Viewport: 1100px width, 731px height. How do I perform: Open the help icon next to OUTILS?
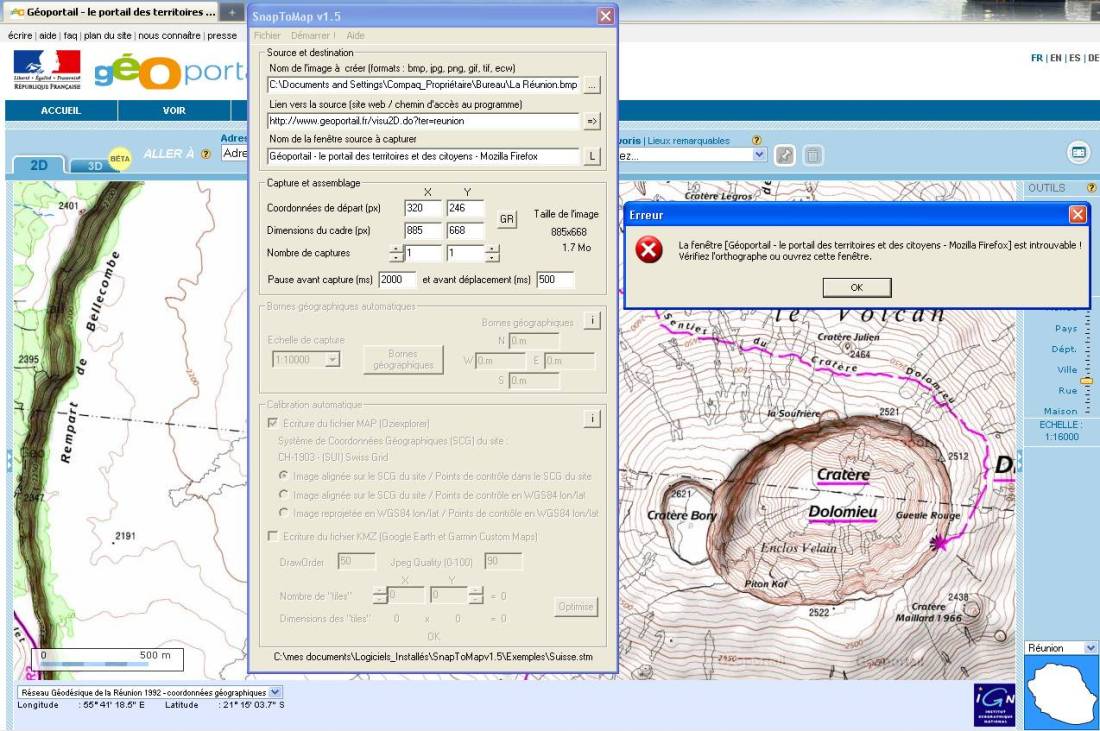[x=1091, y=188]
